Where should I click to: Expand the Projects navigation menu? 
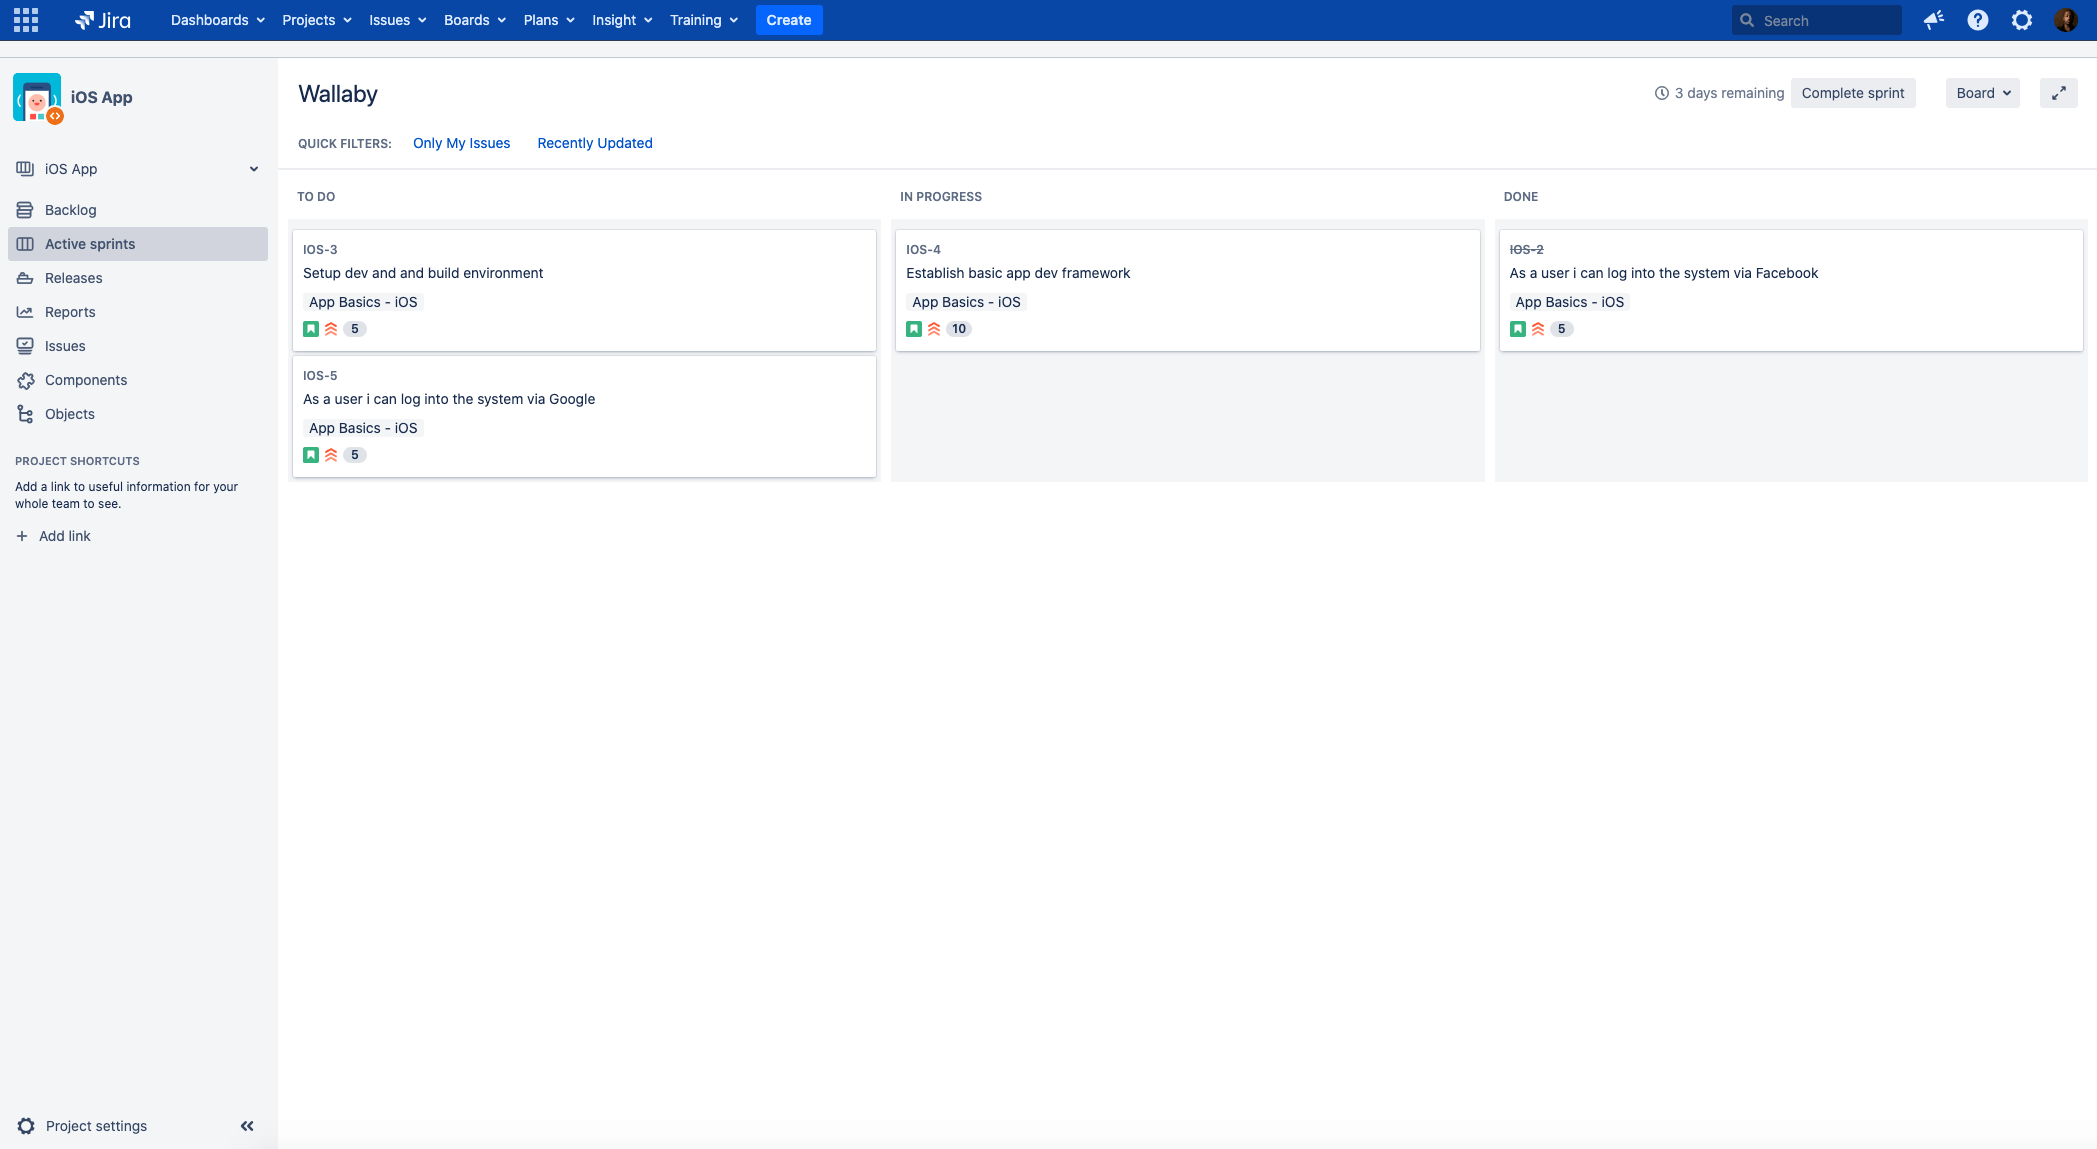coord(313,20)
